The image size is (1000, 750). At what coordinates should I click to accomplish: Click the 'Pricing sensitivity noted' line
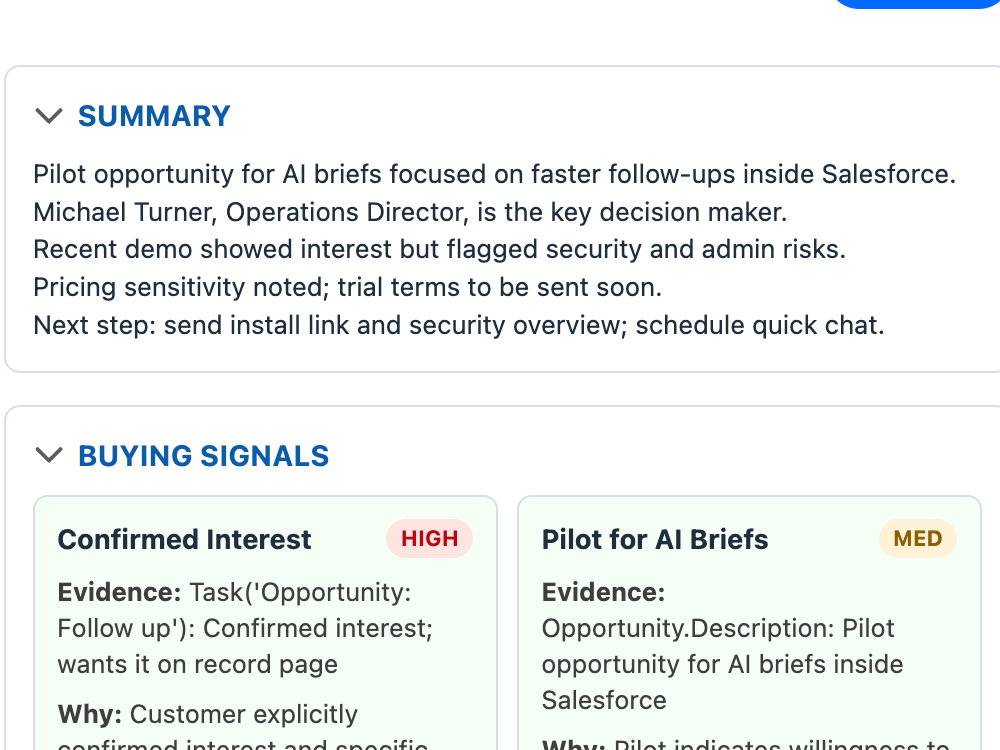click(348, 287)
